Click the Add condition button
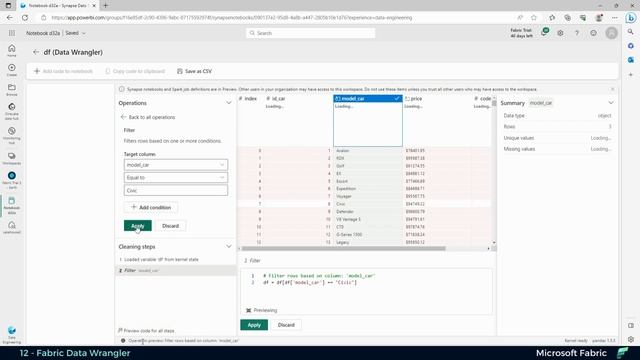Screen dimensions: 640x360 [151, 207]
